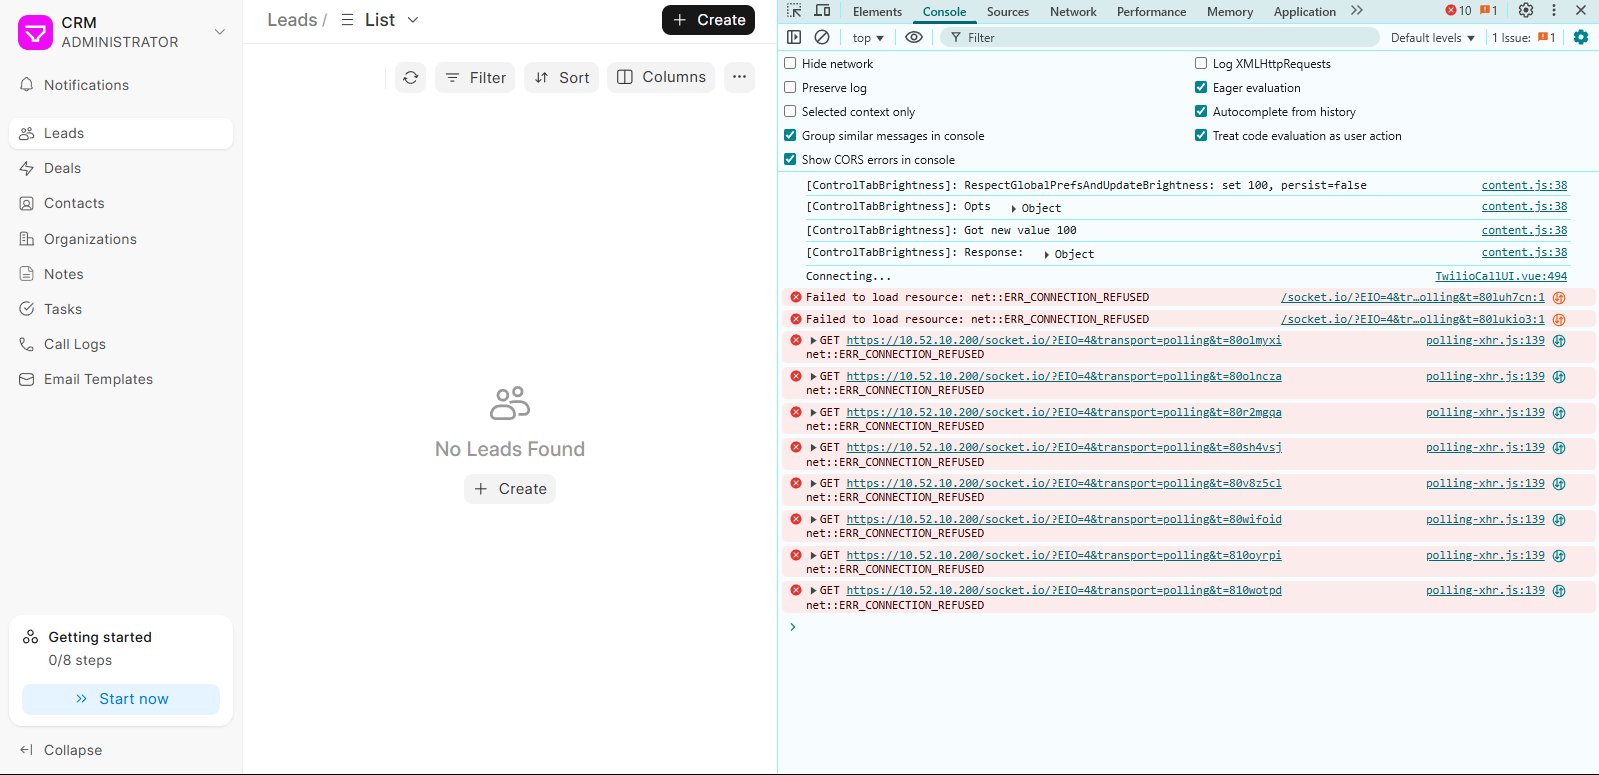Click the black Create button in header
This screenshot has width=1599, height=775.
(x=708, y=20)
